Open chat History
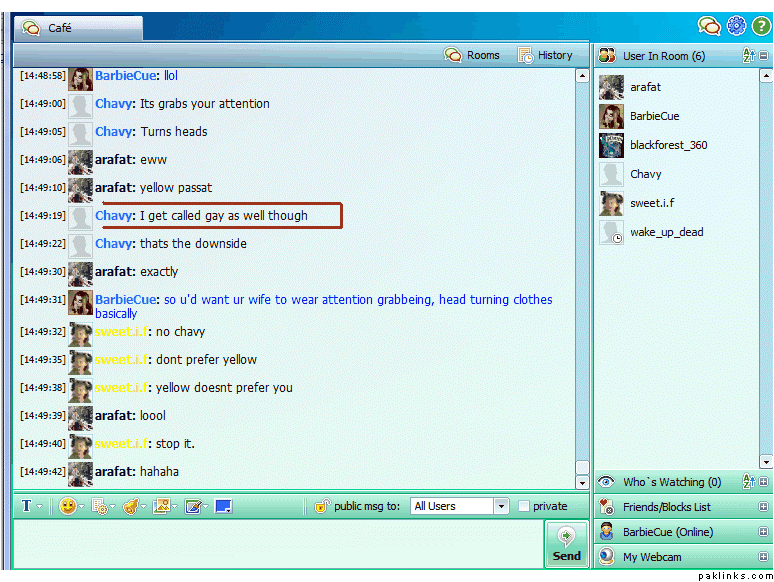This screenshot has height=582, width=774. click(x=545, y=55)
